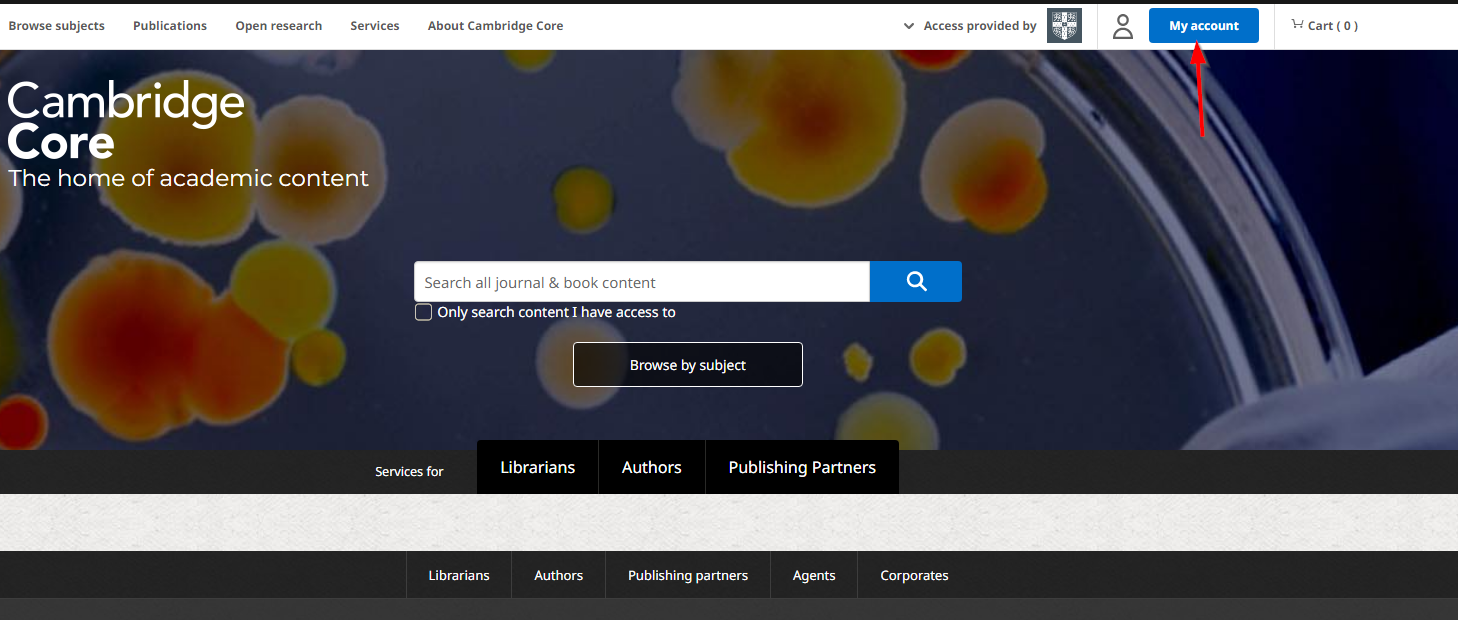Open the Open research menu

(279, 26)
